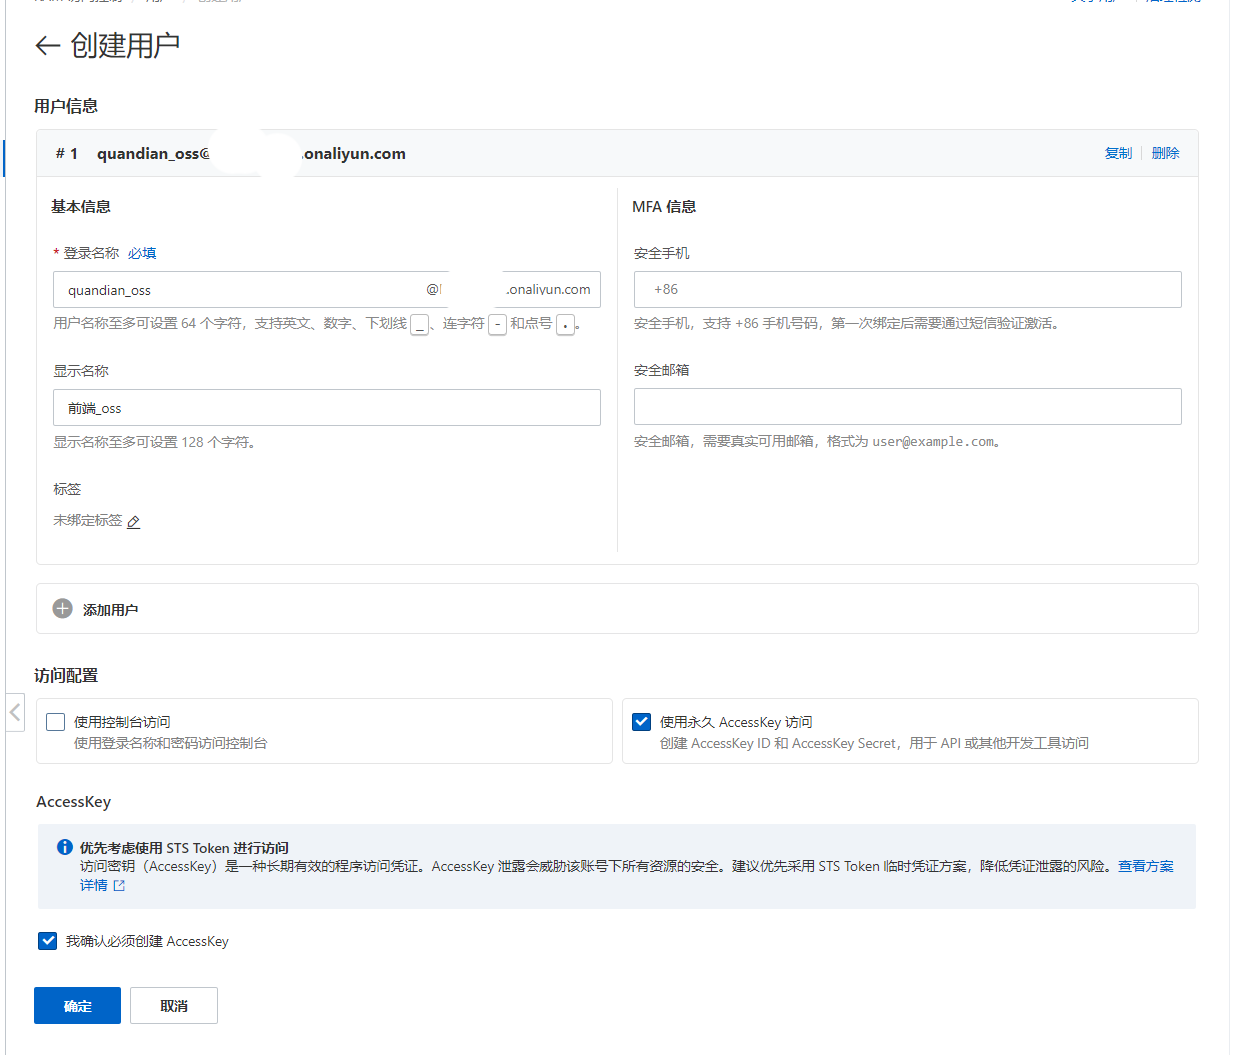This screenshot has width=1248, height=1055.
Task: Click the external link icon after 详情
Action: pyautogui.click(x=119, y=886)
